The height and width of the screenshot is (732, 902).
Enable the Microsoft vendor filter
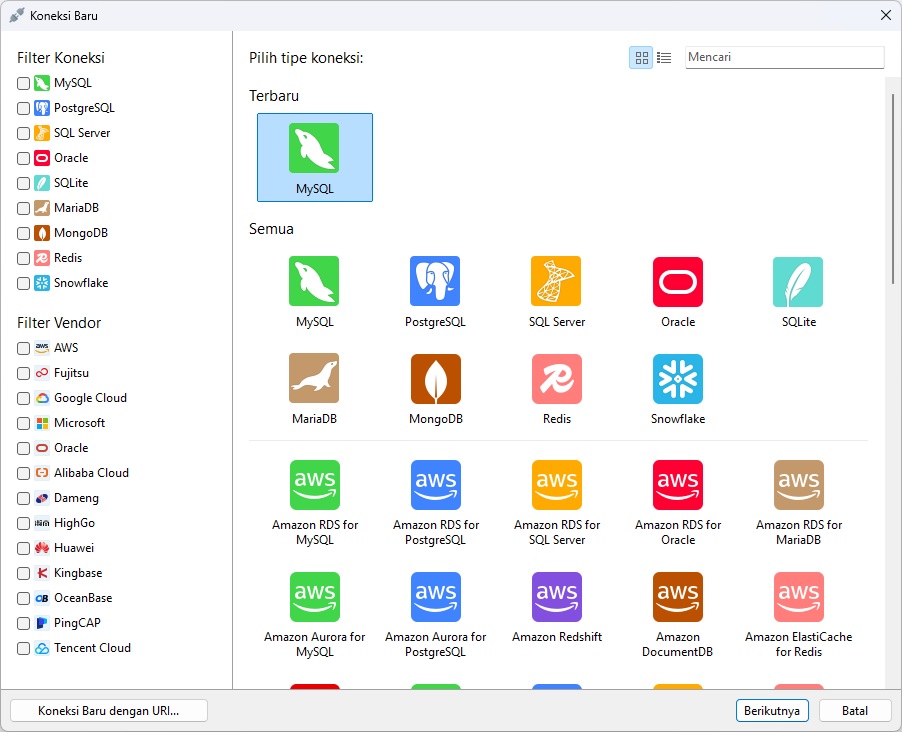(x=24, y=424)
